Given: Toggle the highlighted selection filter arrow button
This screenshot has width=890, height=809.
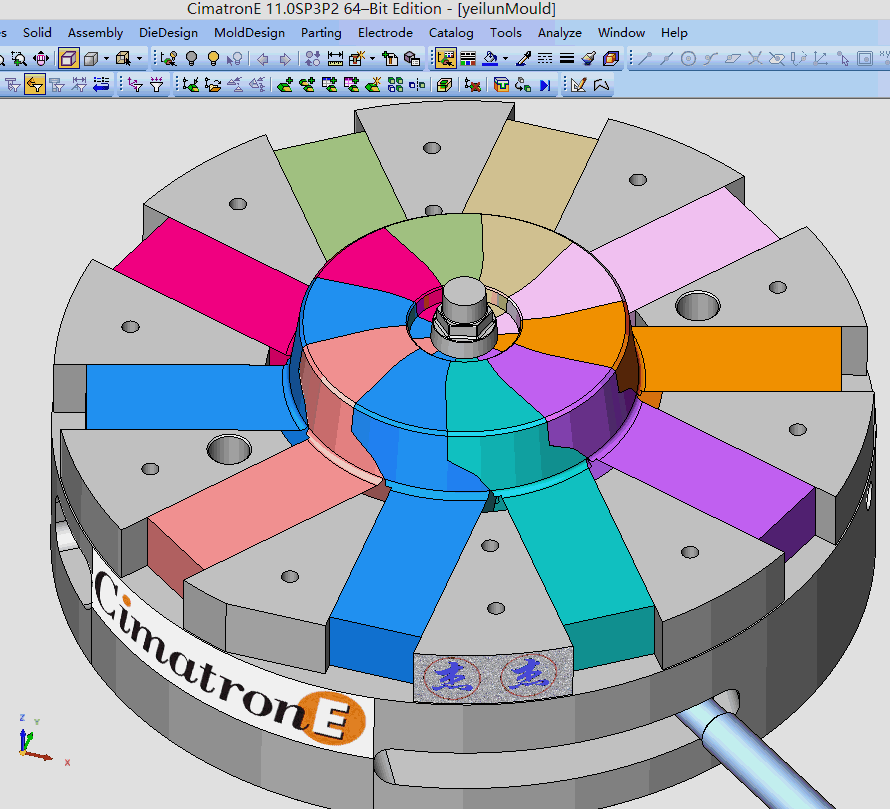Looking at the screenshot, I should tap(35, 85).
